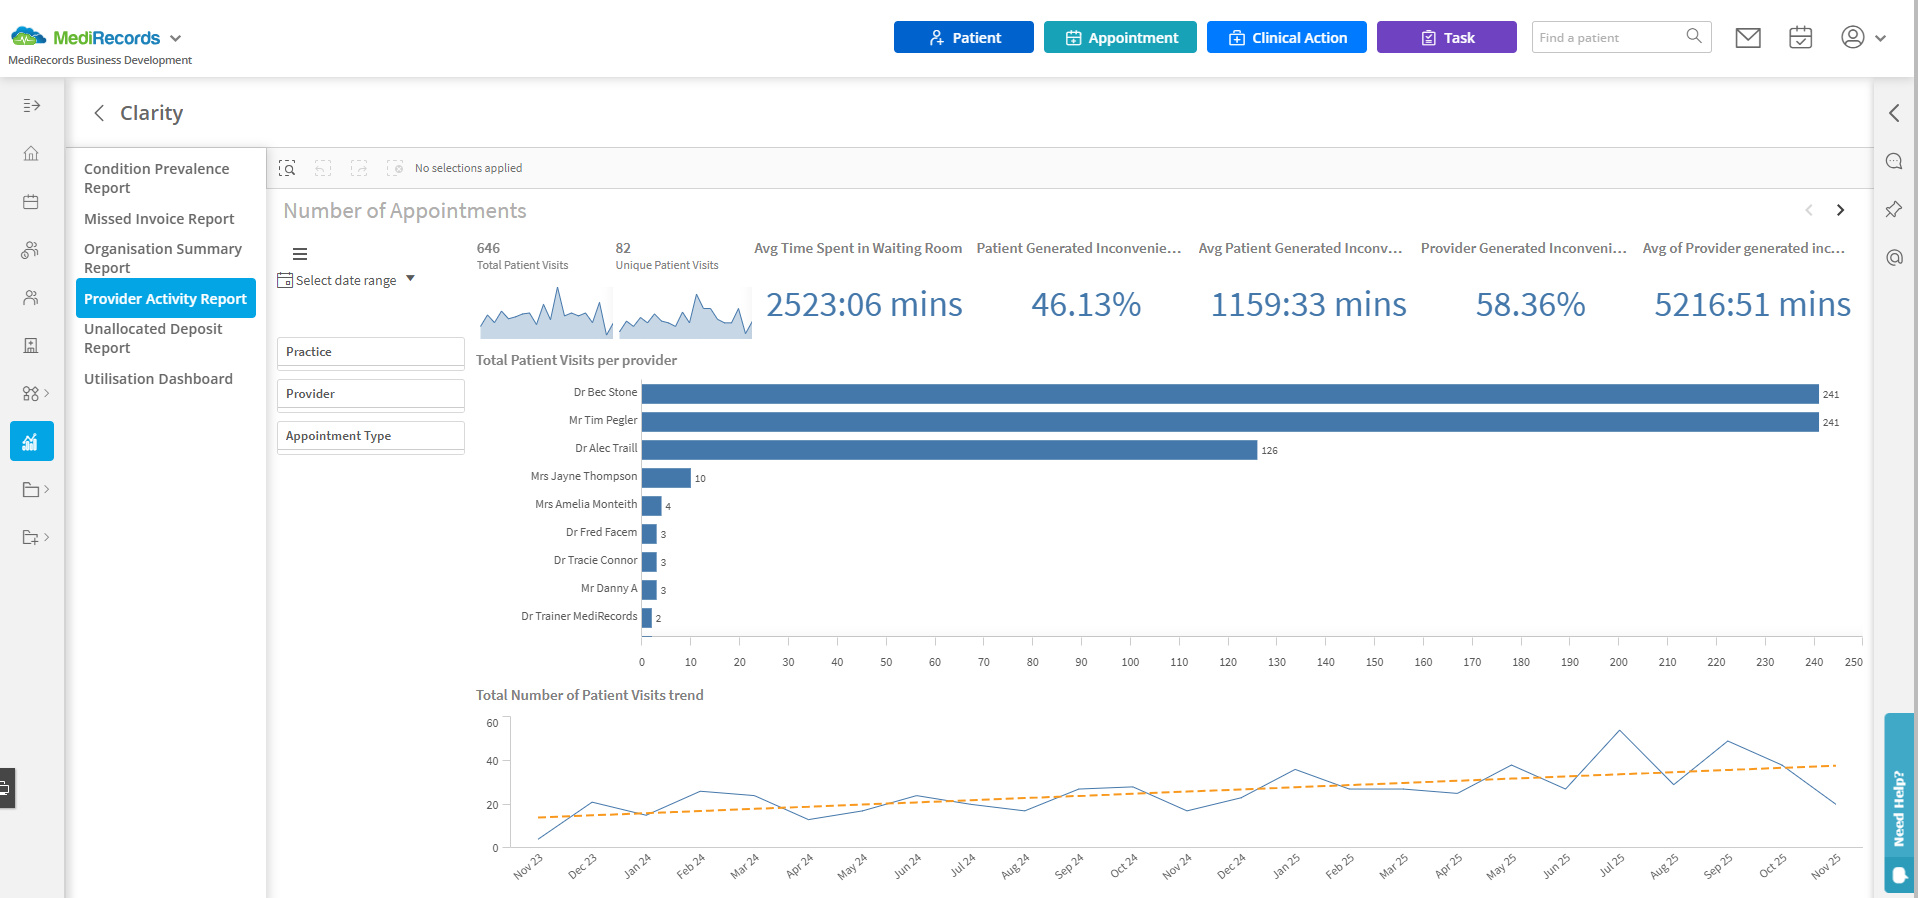The width and height of the screenshot is (1918, 898).
Task: Open the Provider filter
Action: coord(370,394)
